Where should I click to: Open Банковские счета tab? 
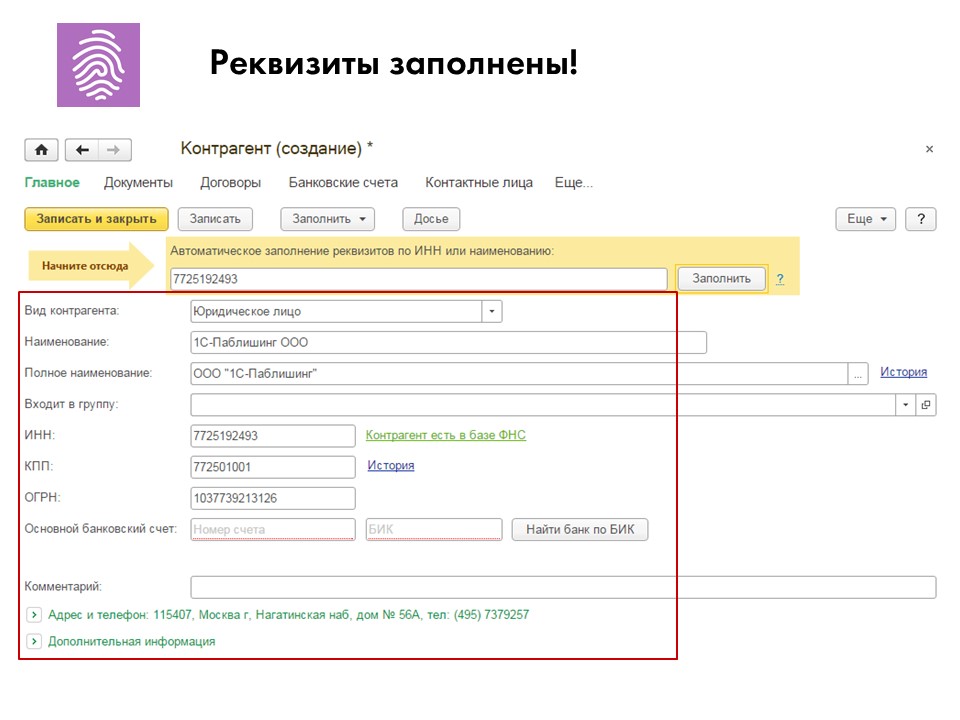[x=343, y=182]
